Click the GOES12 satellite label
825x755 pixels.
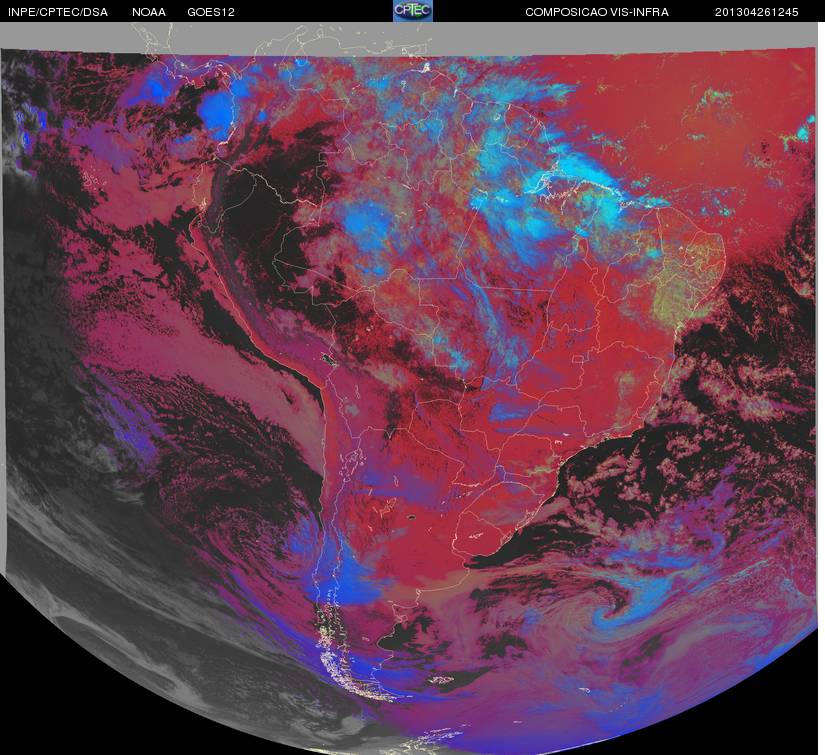211,12
